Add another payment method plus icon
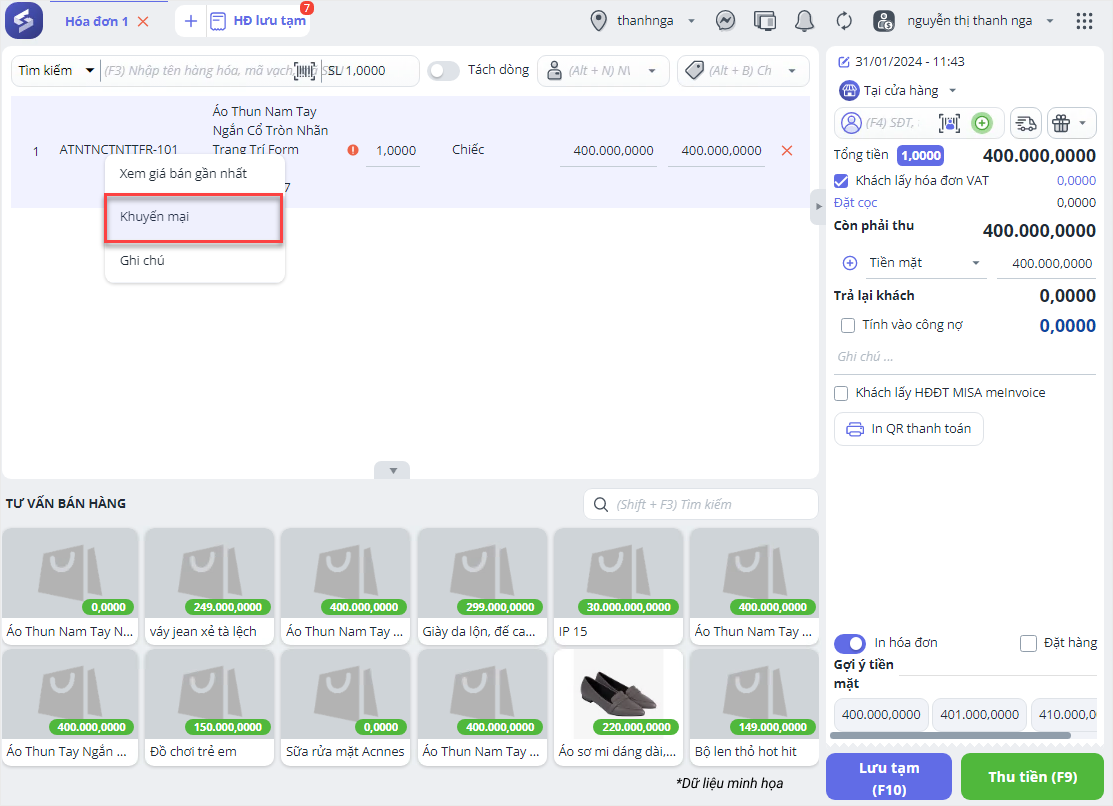This screenshot has width=1113, height=806. click(x=849, y=263)
